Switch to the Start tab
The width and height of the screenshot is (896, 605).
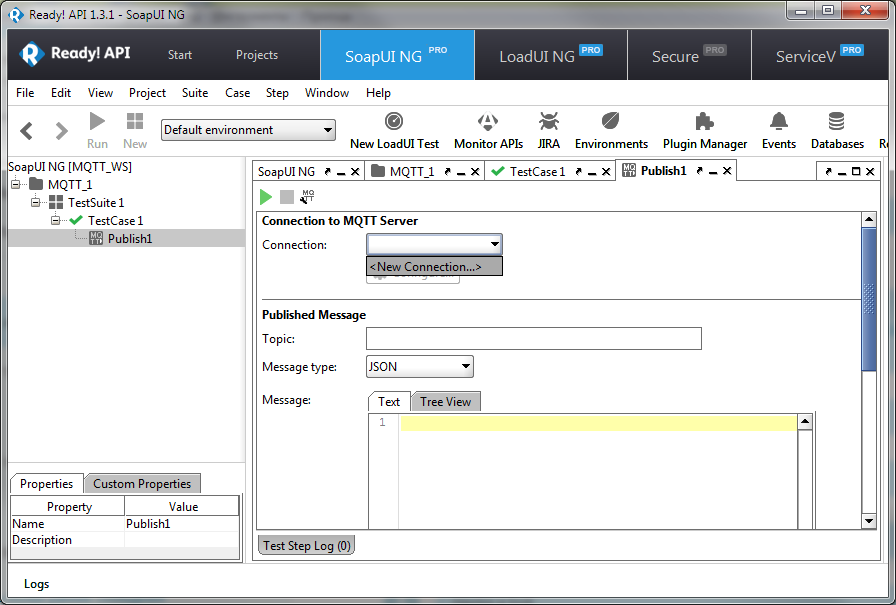coord(179,55)
